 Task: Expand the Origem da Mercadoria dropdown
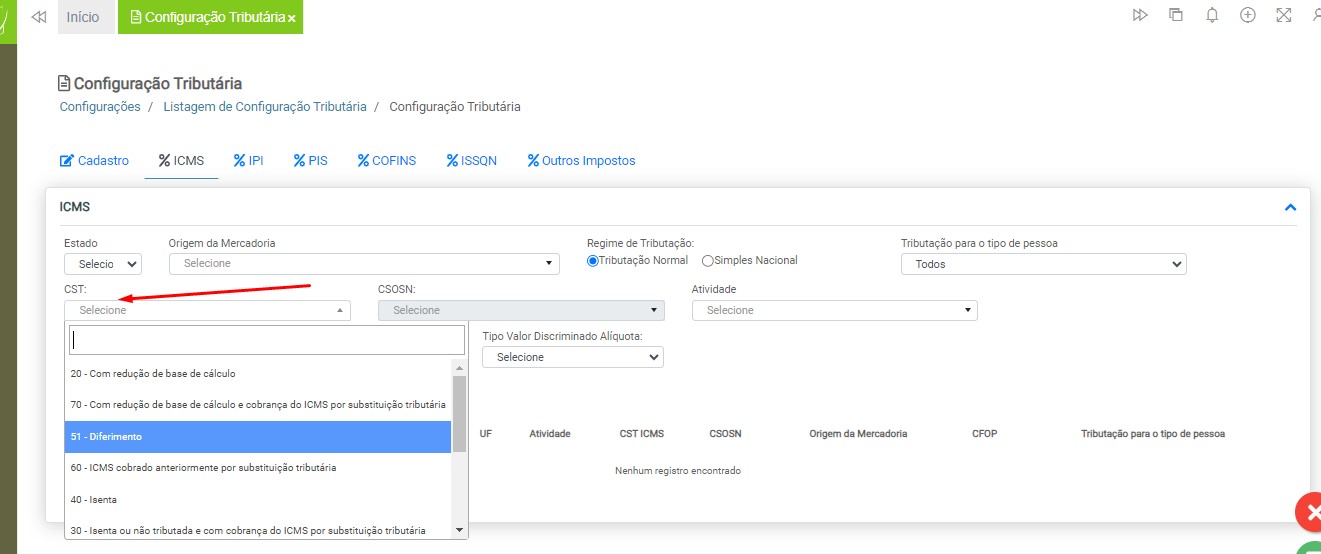point(364,263)
